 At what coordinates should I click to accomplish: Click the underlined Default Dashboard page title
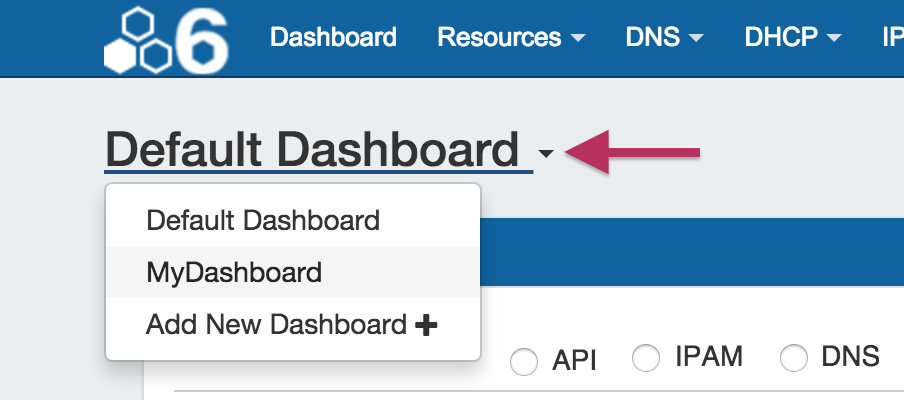(312, 151)
